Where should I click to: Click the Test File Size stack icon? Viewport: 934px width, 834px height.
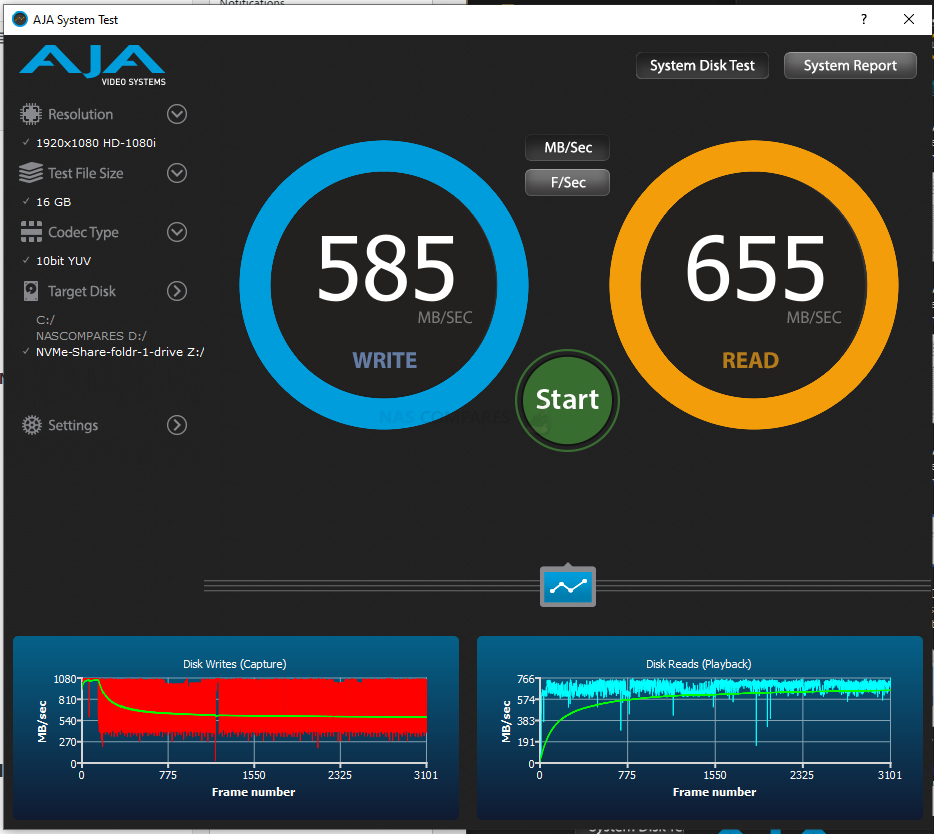[x=30, y=173]
